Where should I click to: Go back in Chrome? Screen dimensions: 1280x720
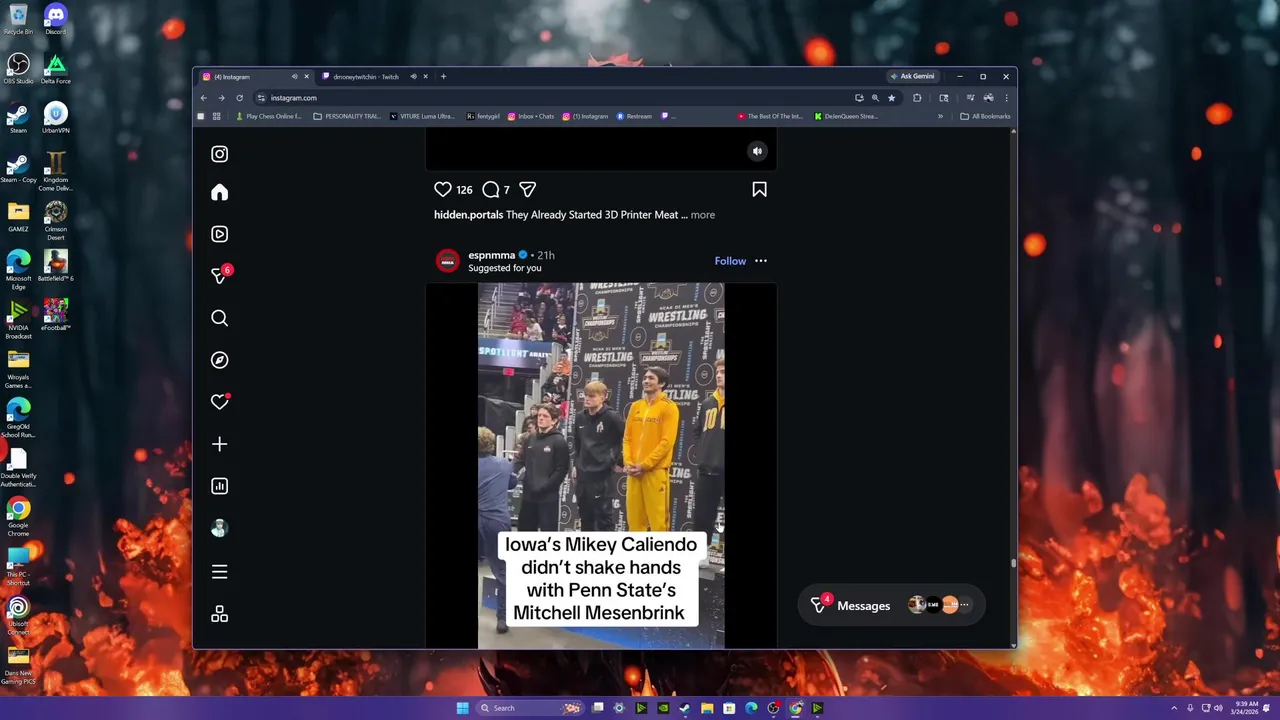[x=203, y=97]
